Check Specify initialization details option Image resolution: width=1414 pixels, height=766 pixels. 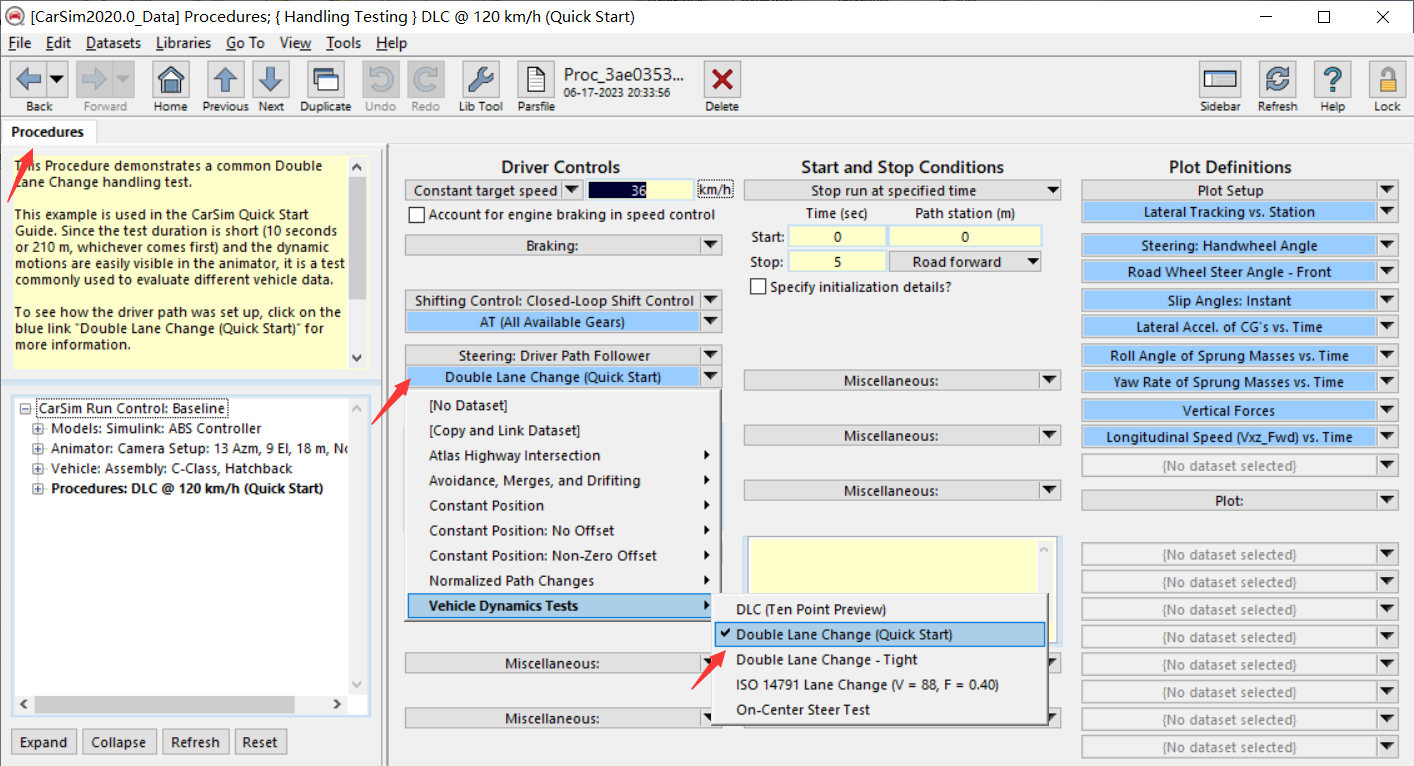(x=758, y=287)
